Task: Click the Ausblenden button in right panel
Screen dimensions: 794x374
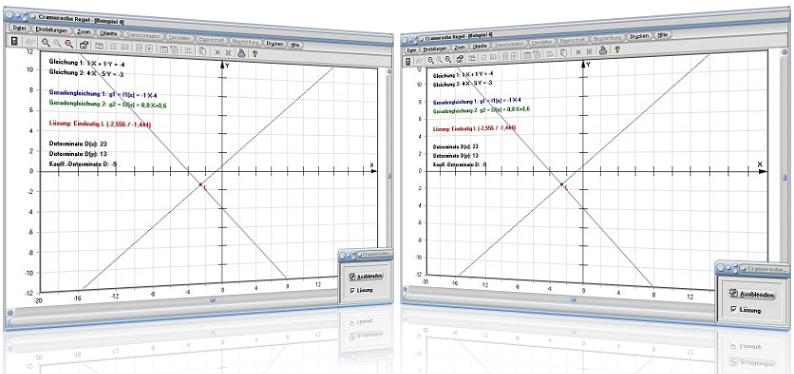Action: [x=751, y=294]
